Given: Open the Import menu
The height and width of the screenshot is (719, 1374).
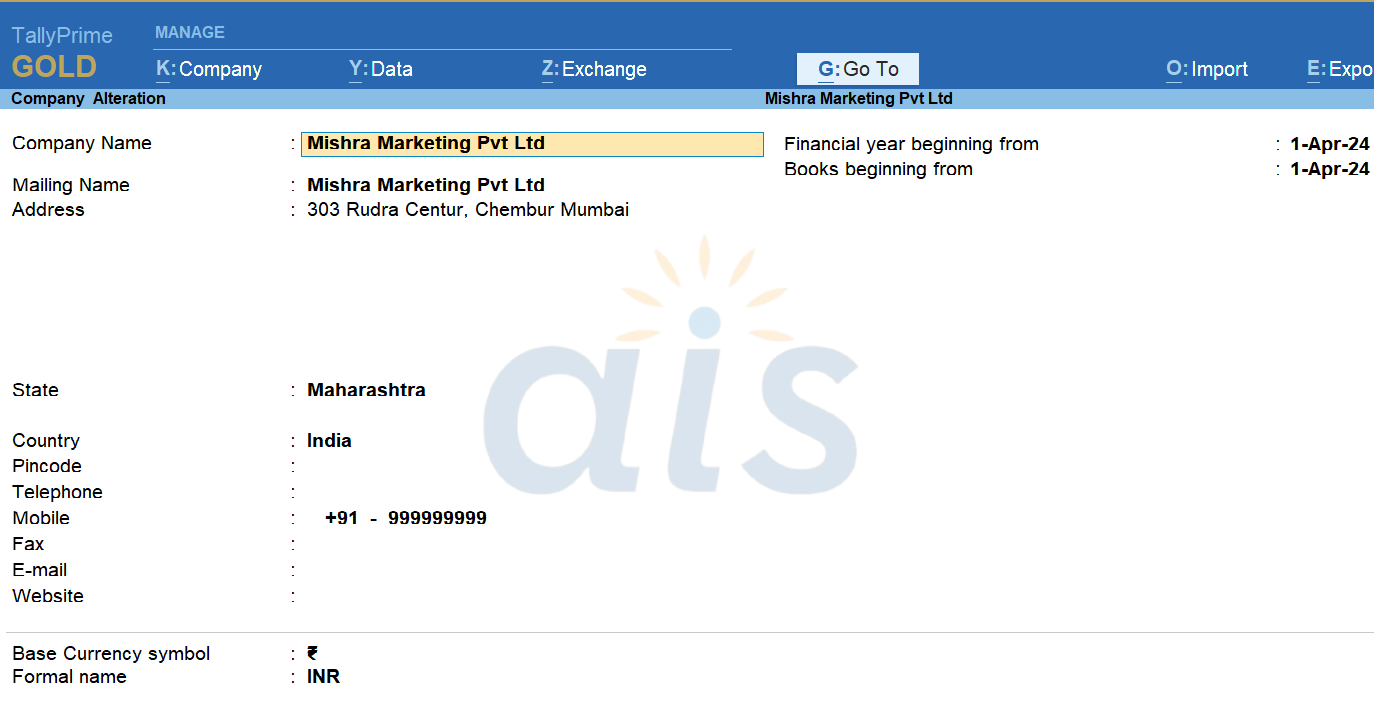Looking at the screenshot, I should tap(1207, 69).
